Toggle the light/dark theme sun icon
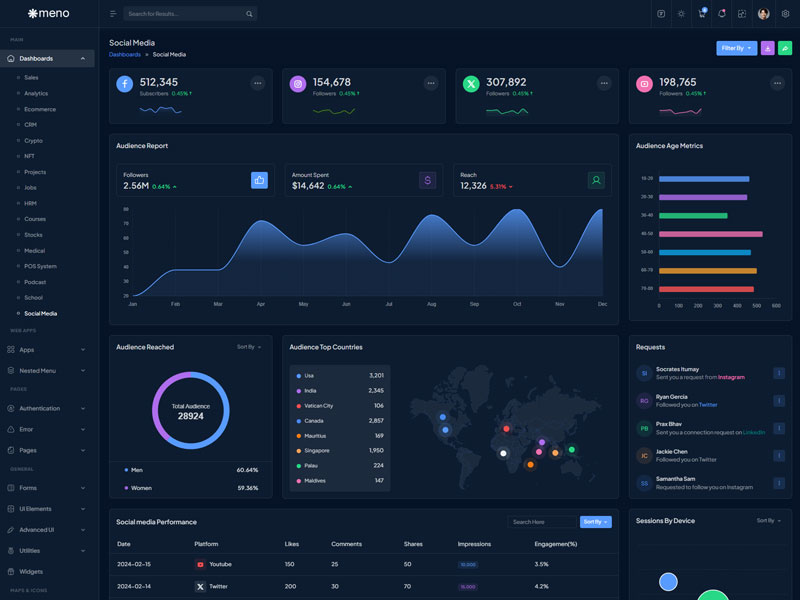Image resolution: width=800 pixels, height=600 pixels. (x=681, y=14)
